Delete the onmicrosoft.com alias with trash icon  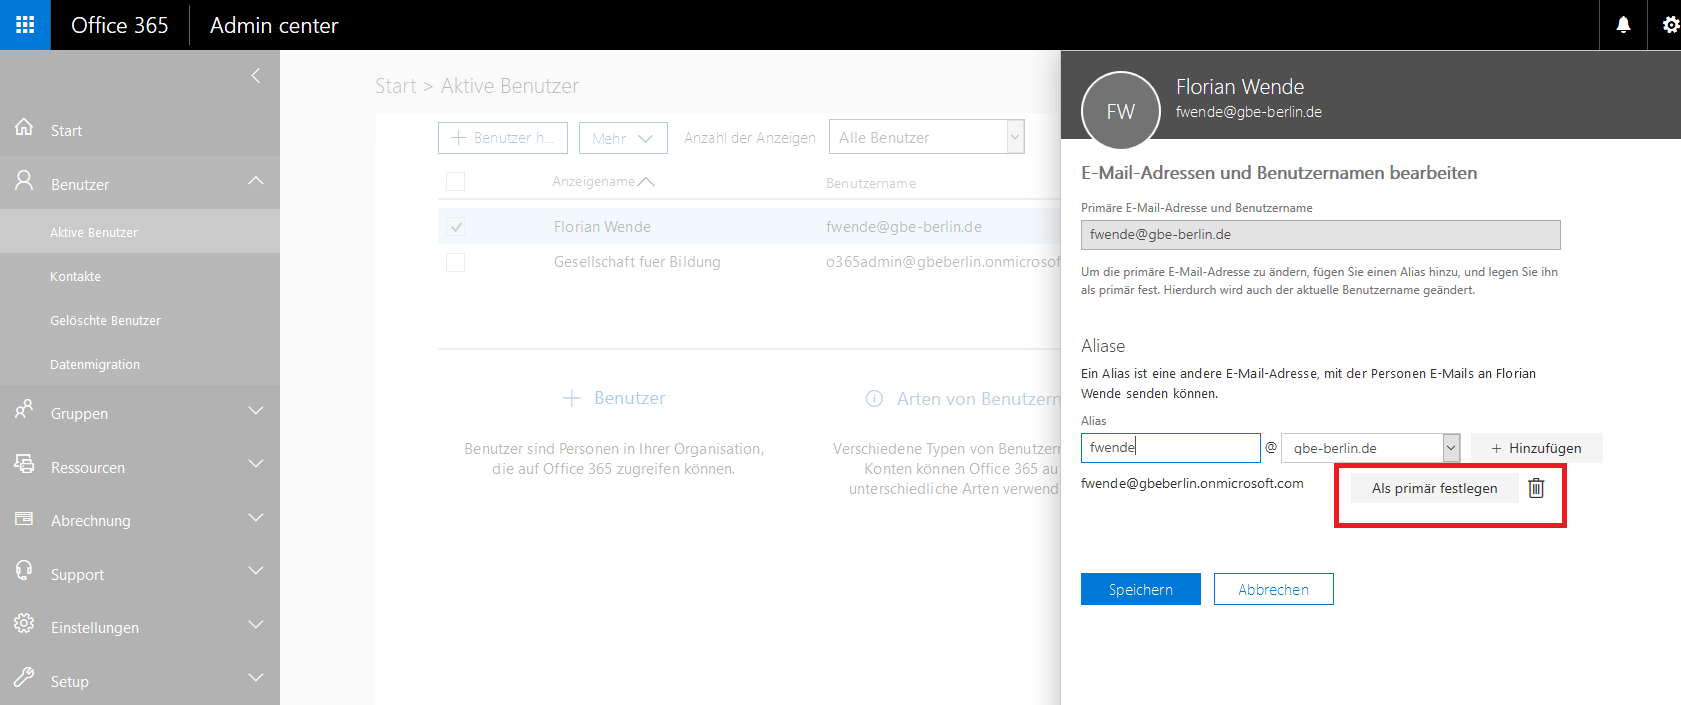pyautogui.click(x=1536, y=488)
